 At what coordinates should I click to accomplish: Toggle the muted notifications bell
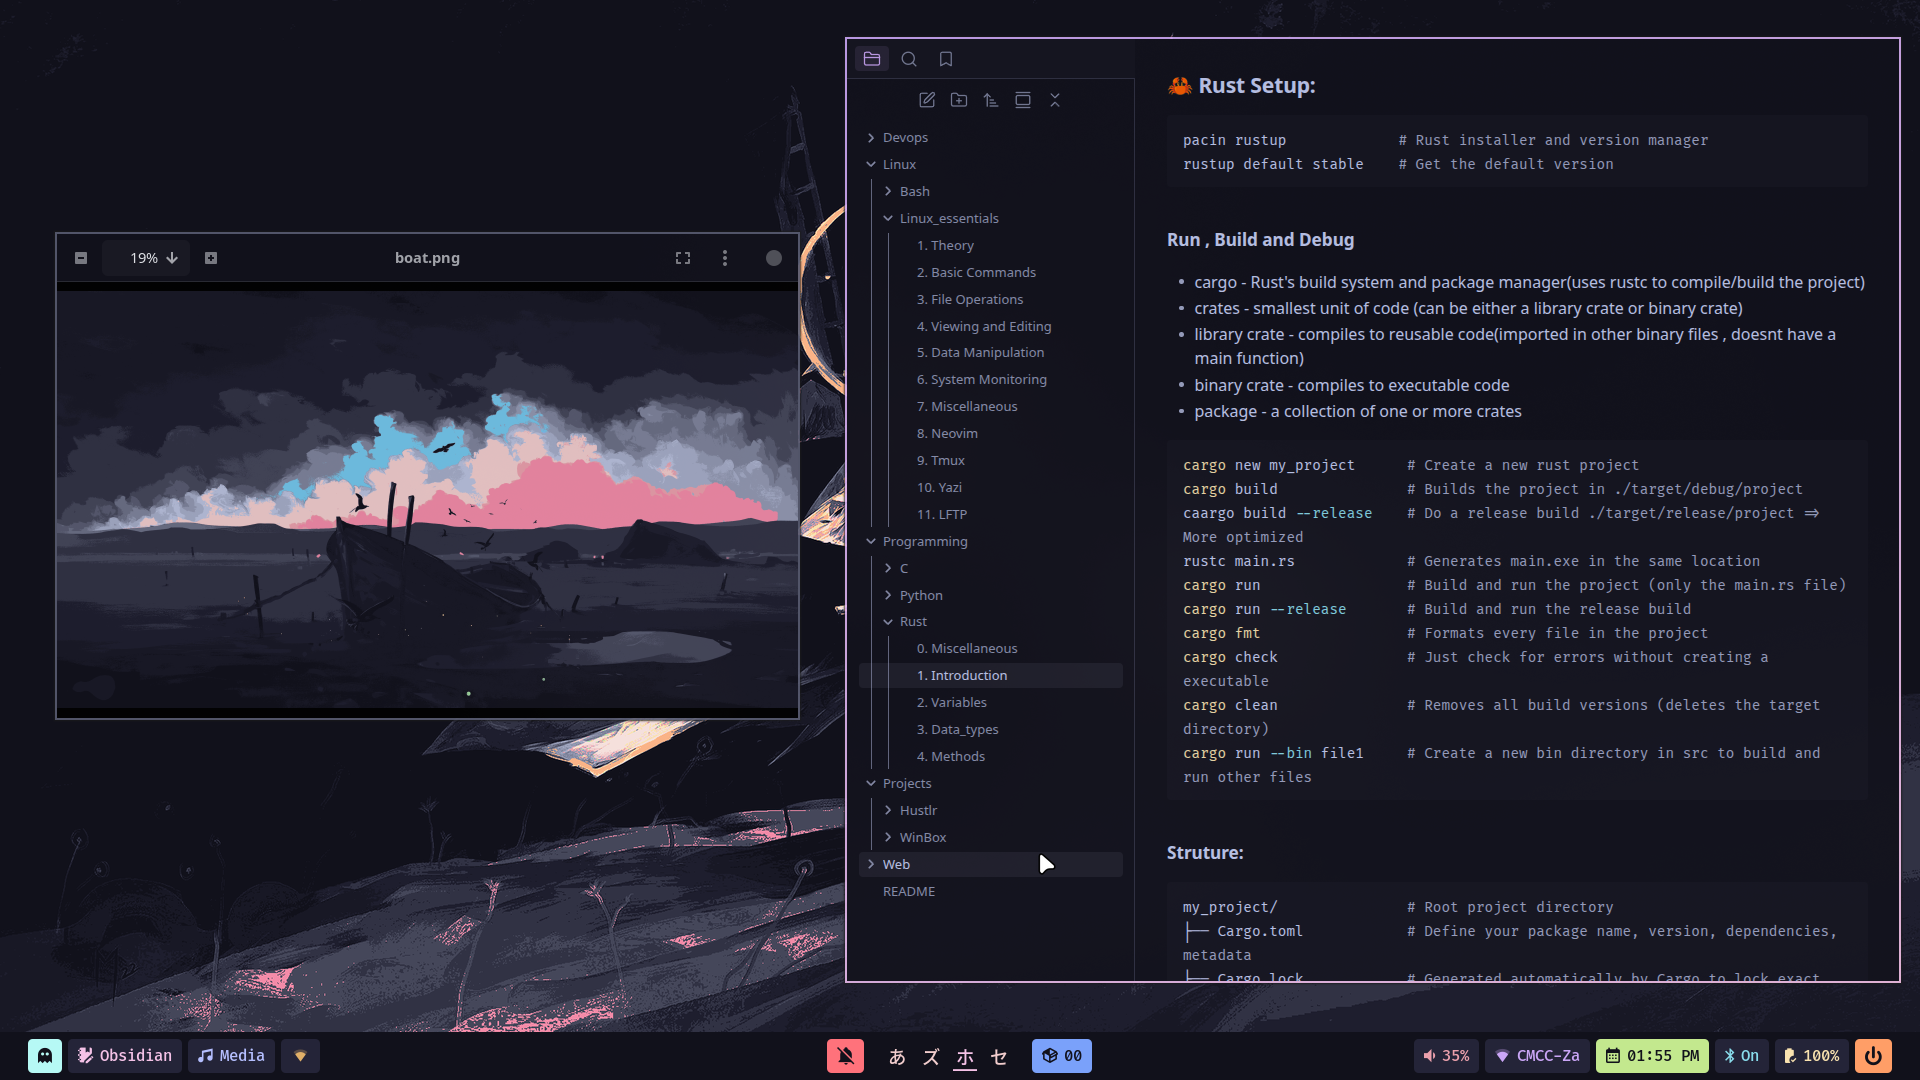845,1056
